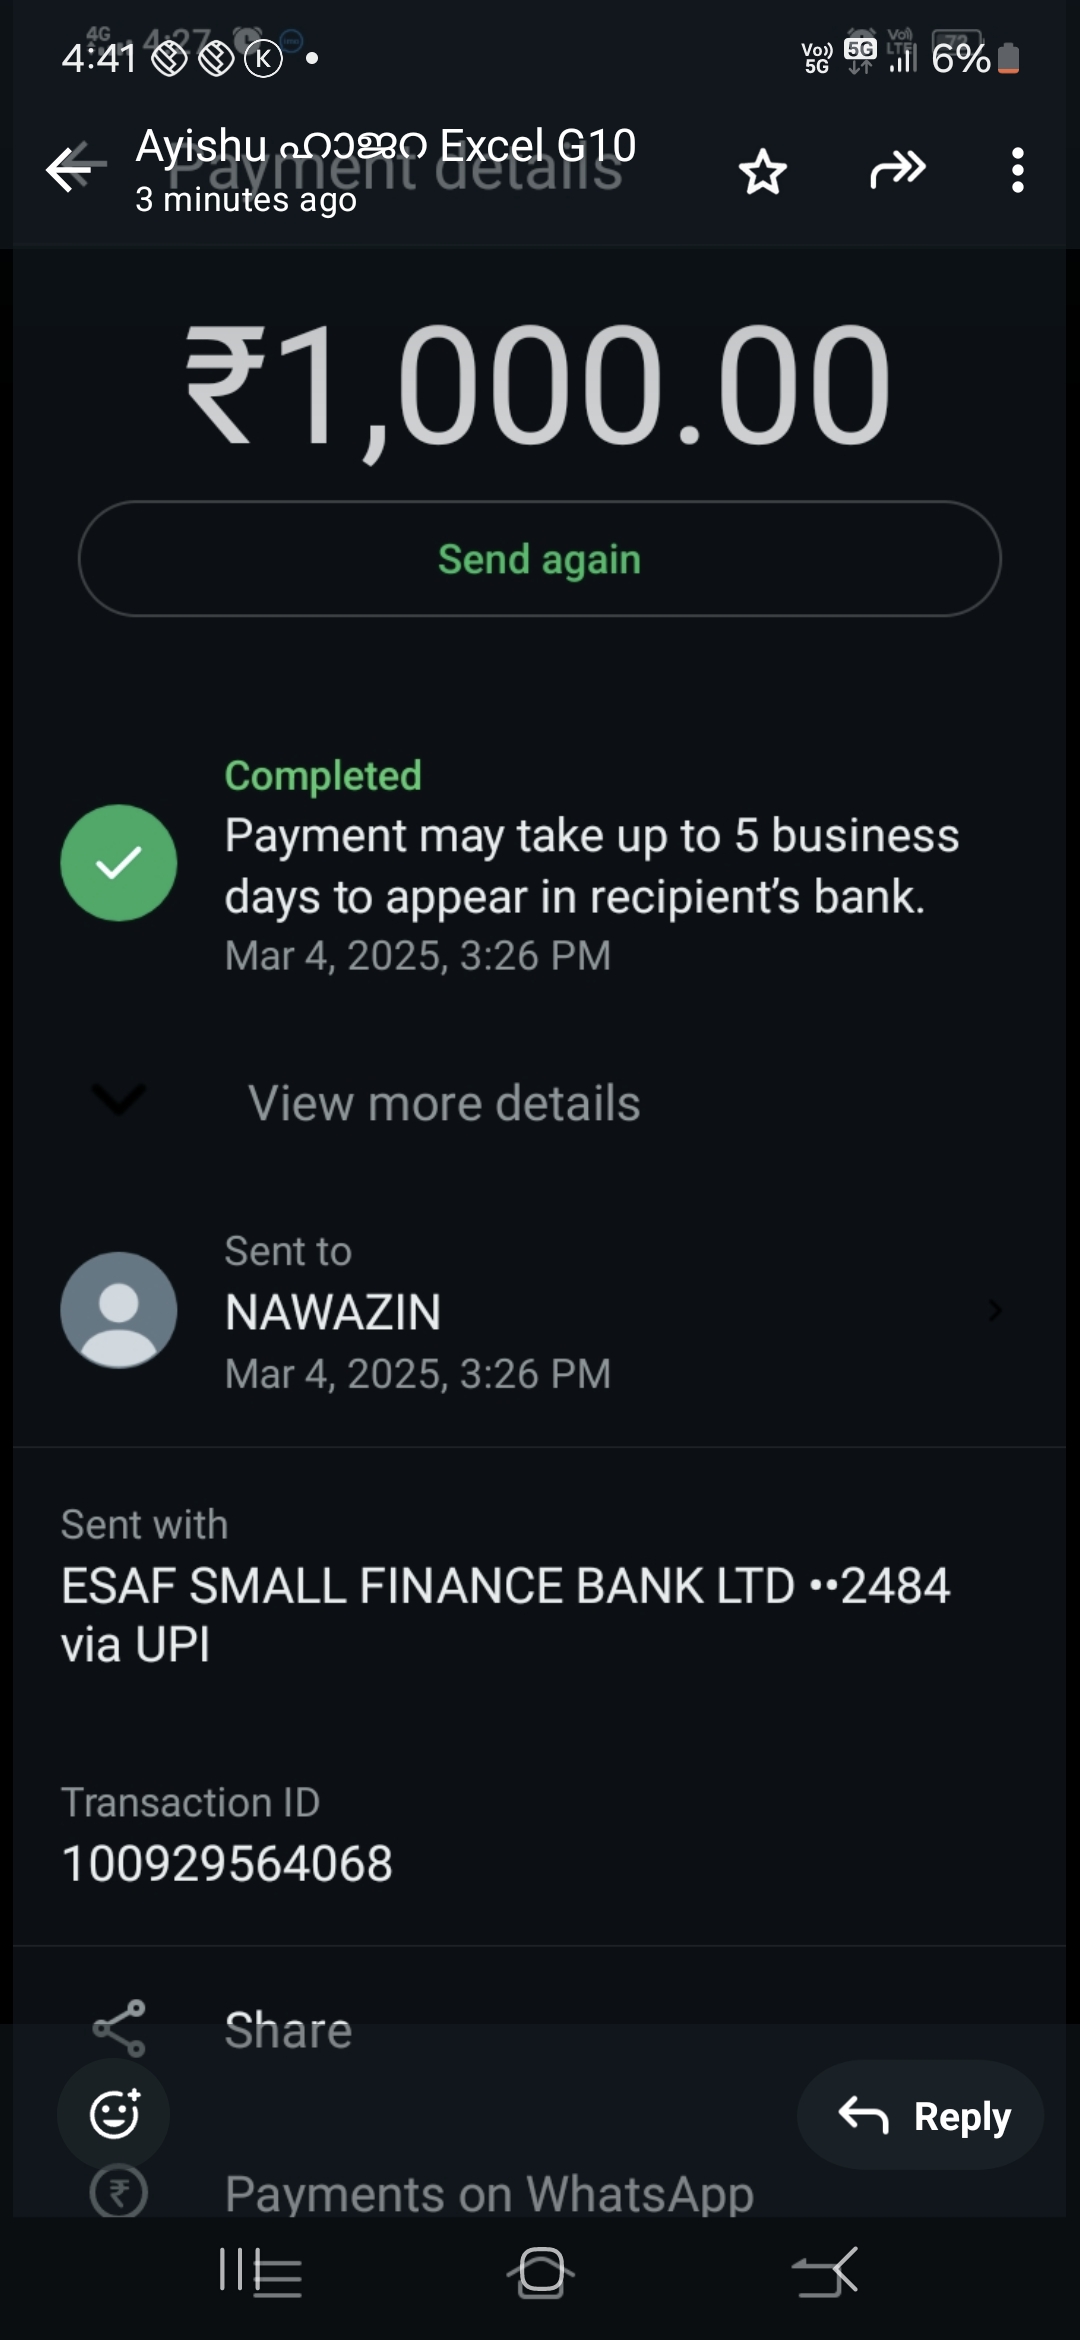Viewport: 1080px width, 2340px height.
Task: Select the Share option label
Action: click(x=288, y=2031)
